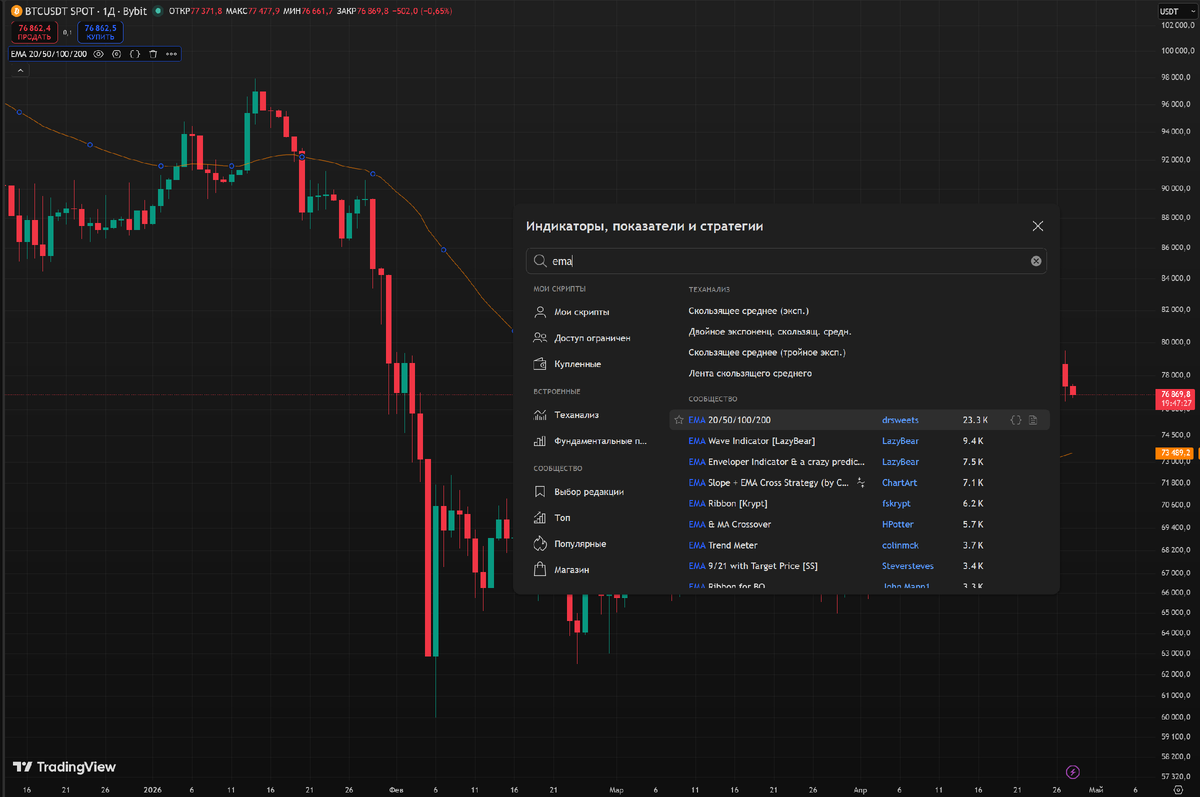1200x797 pixels.
Task: Open 'Выбор редакции' community list
Action: [x=590, y=492]
